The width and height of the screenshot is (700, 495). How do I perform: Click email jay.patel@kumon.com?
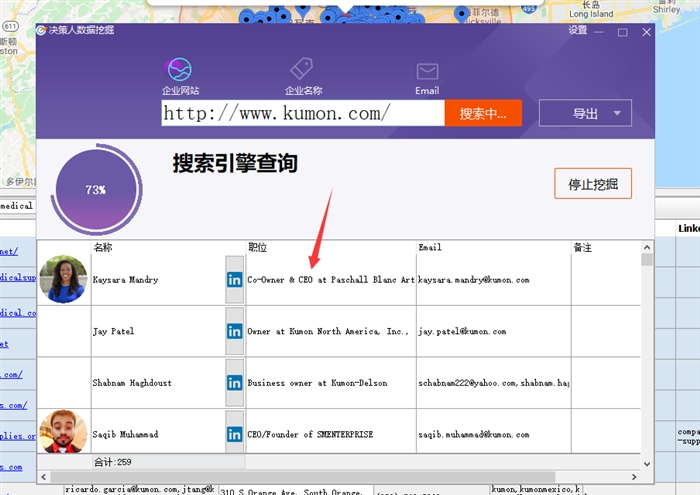(462, 332)
